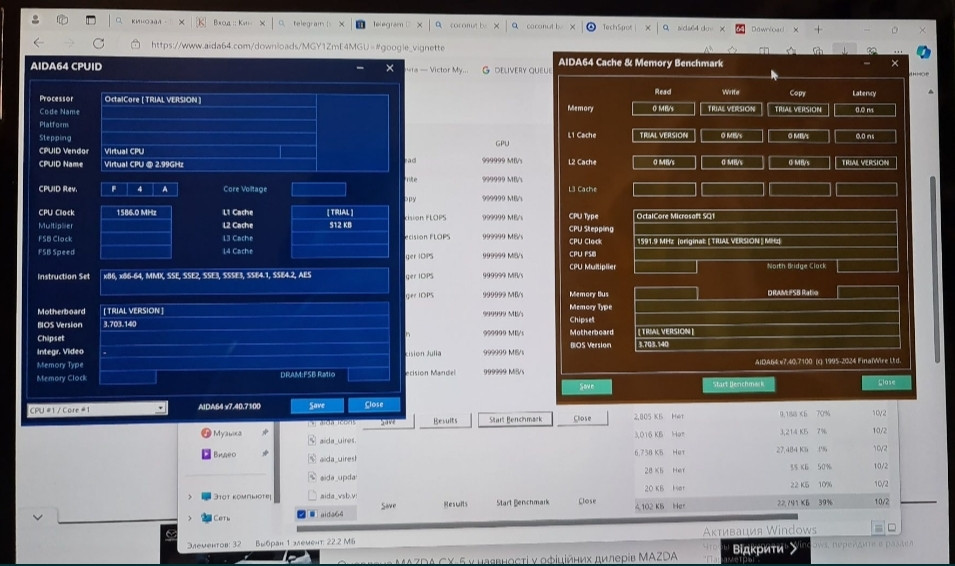Click the down chevron at page bottom-left

tap(38, 517)
